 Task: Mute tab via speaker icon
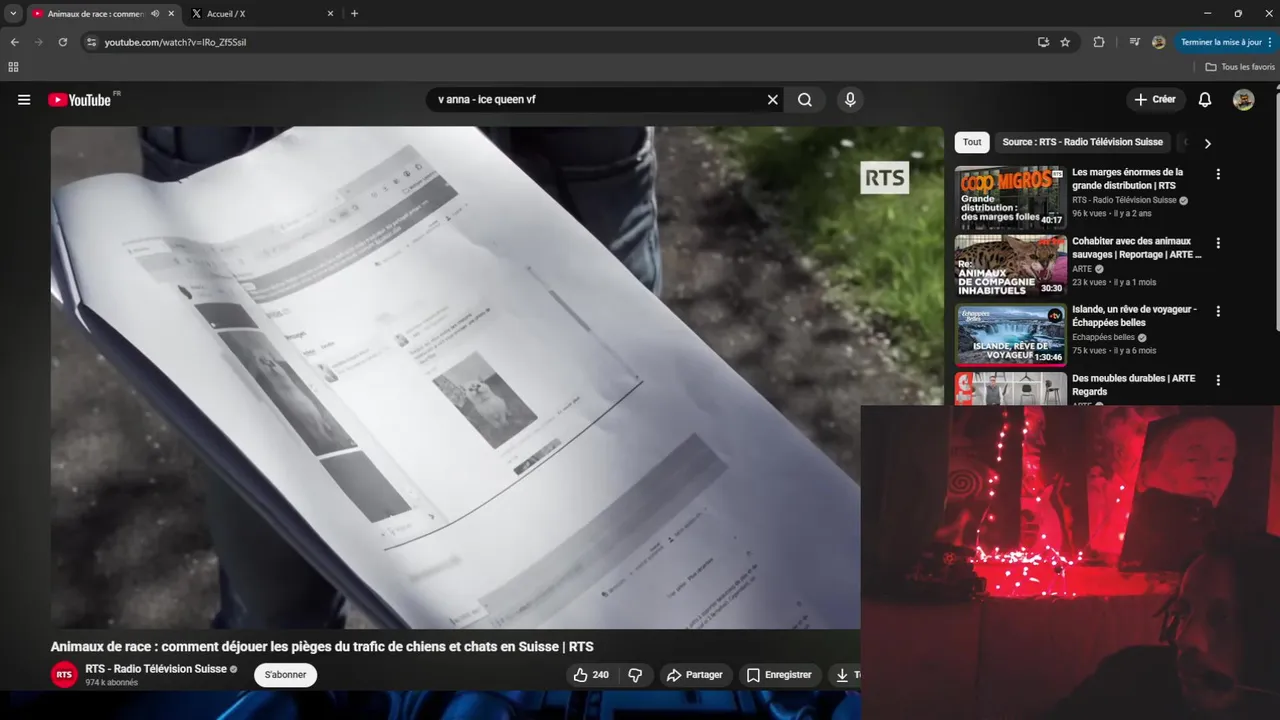click(x=155, y=14)
